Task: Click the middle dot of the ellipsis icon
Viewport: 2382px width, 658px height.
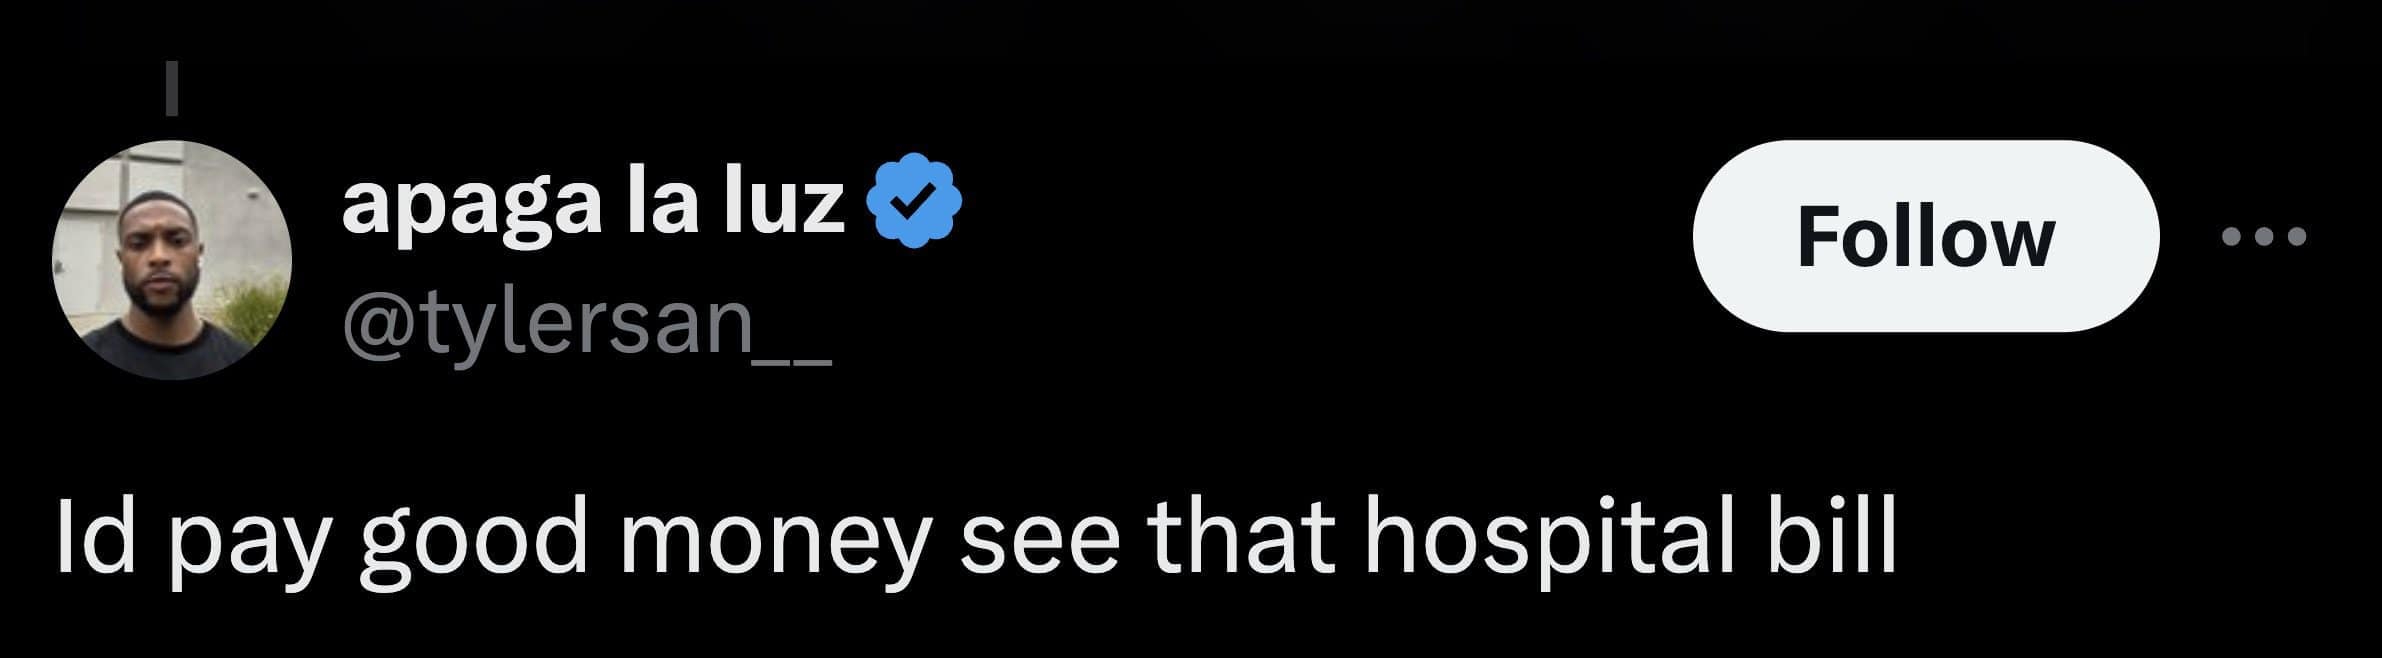Action: (2263, 237)
